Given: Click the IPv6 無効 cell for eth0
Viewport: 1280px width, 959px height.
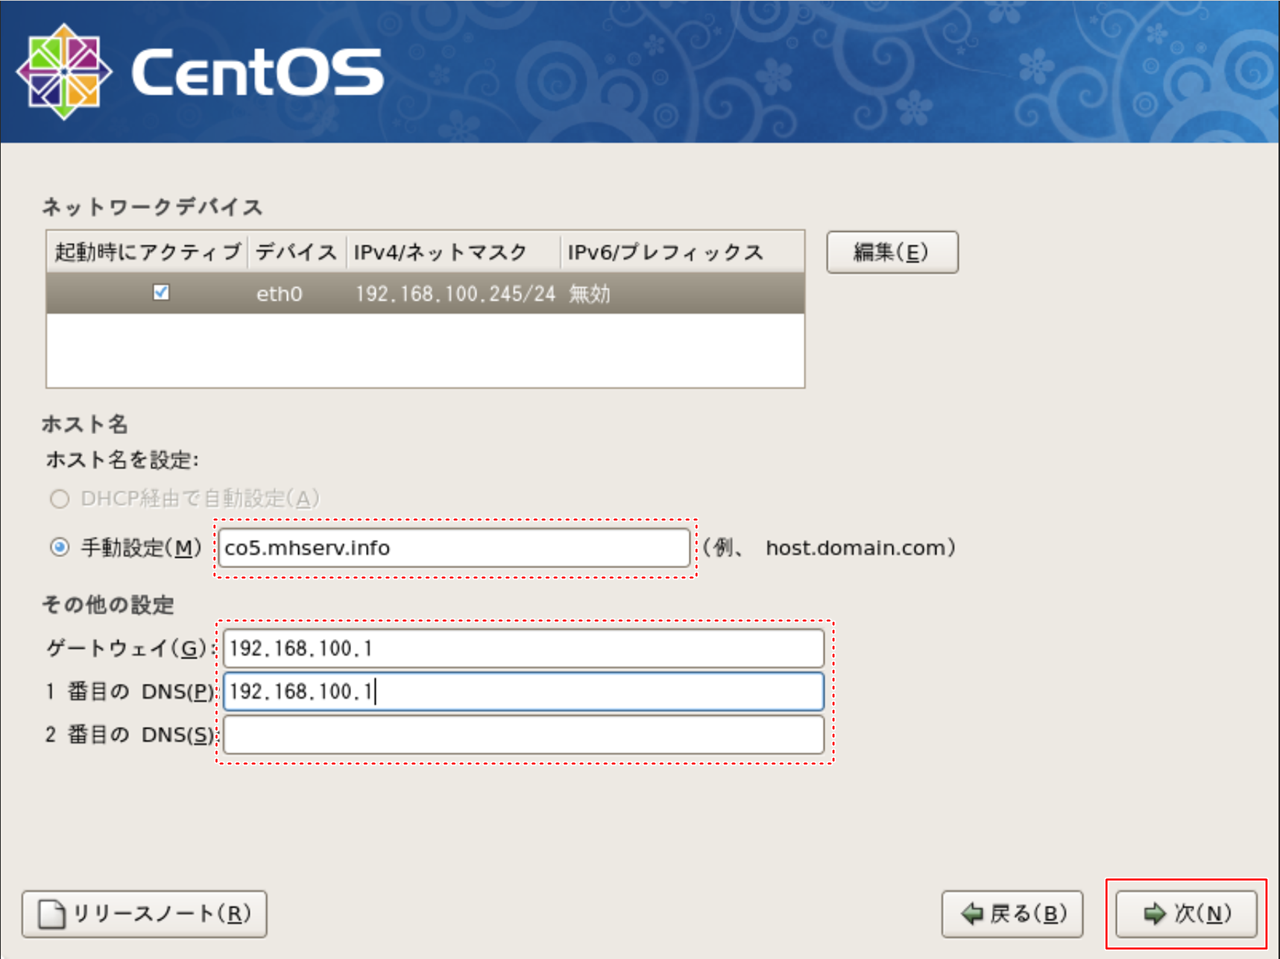Looking at the screenshot, I should pos(590,294).
